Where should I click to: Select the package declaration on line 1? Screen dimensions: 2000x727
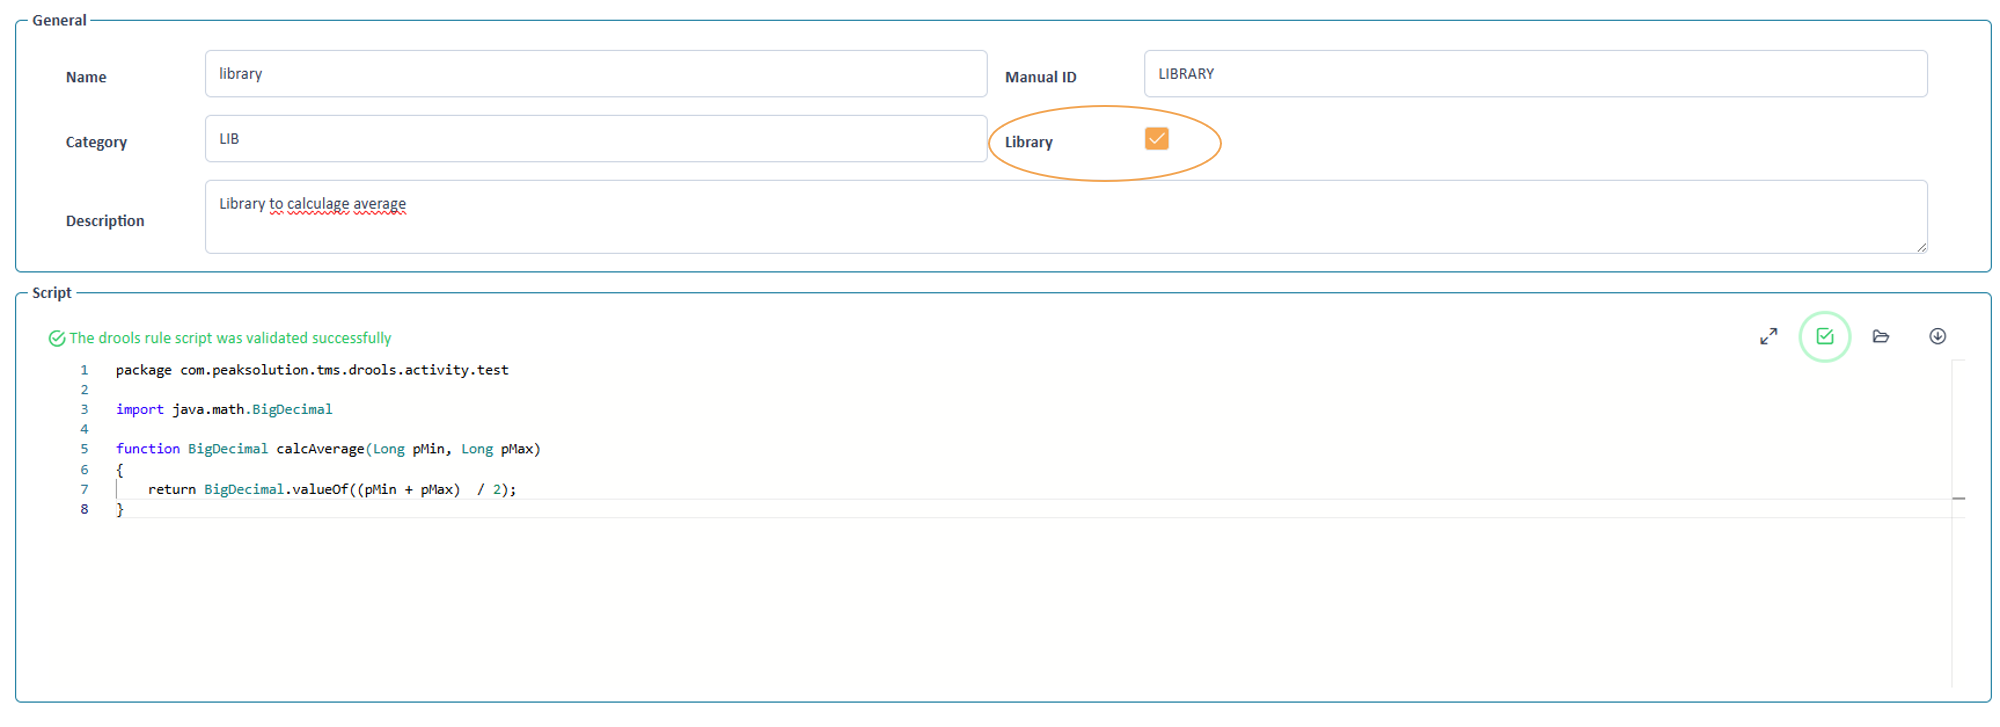coord(312,370)
